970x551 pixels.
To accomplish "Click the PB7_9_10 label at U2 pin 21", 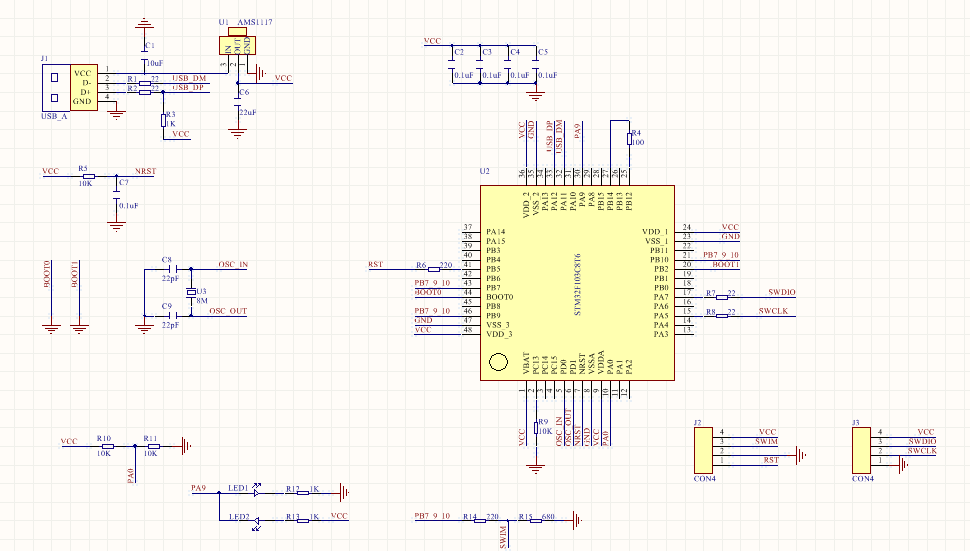I will click(721, 255).
